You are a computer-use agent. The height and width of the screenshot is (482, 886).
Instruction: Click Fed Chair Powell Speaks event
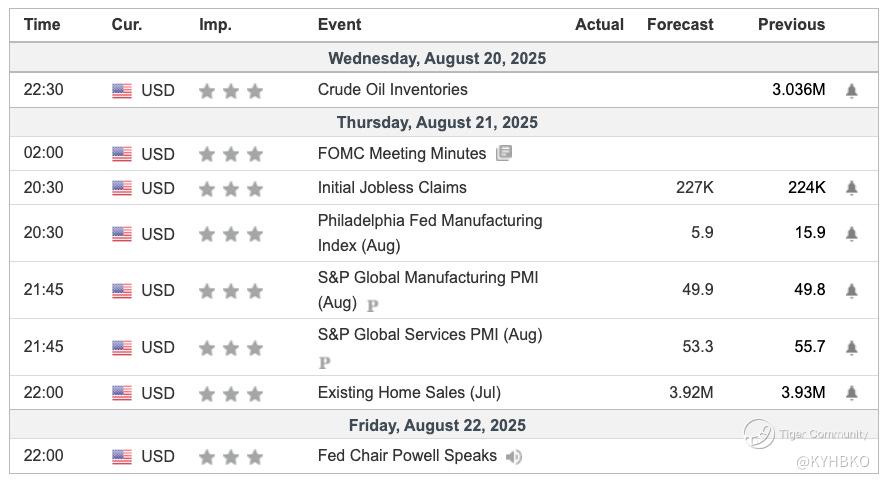407,456
